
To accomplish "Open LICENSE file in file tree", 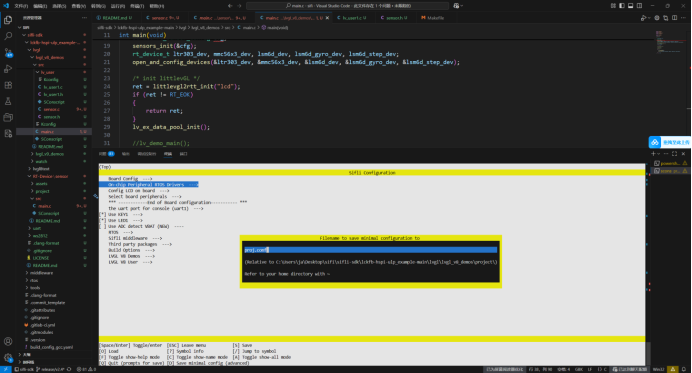I will [x=41, y=258].
